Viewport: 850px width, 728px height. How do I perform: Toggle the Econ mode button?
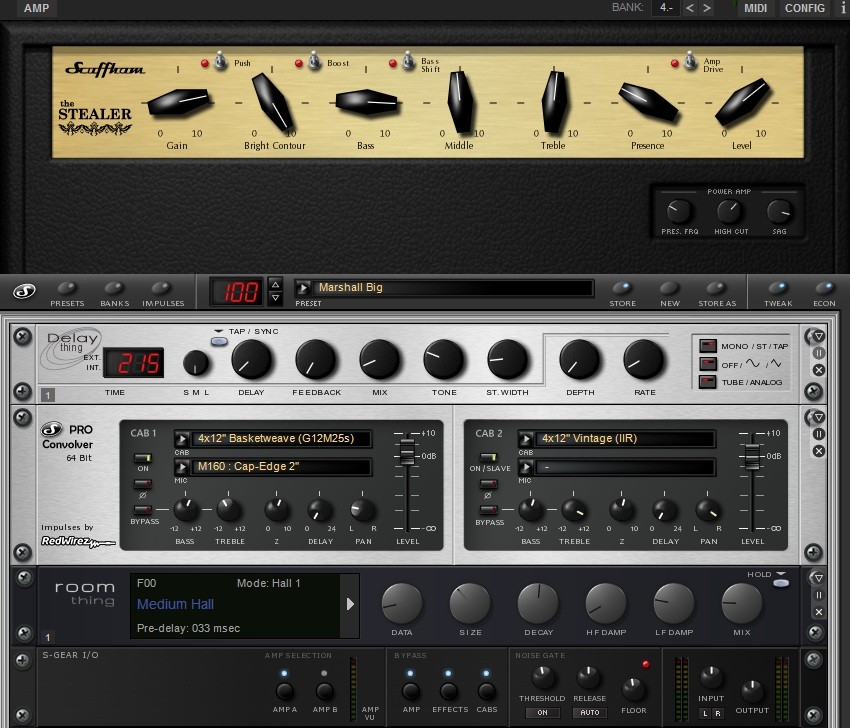coord(824,288)
